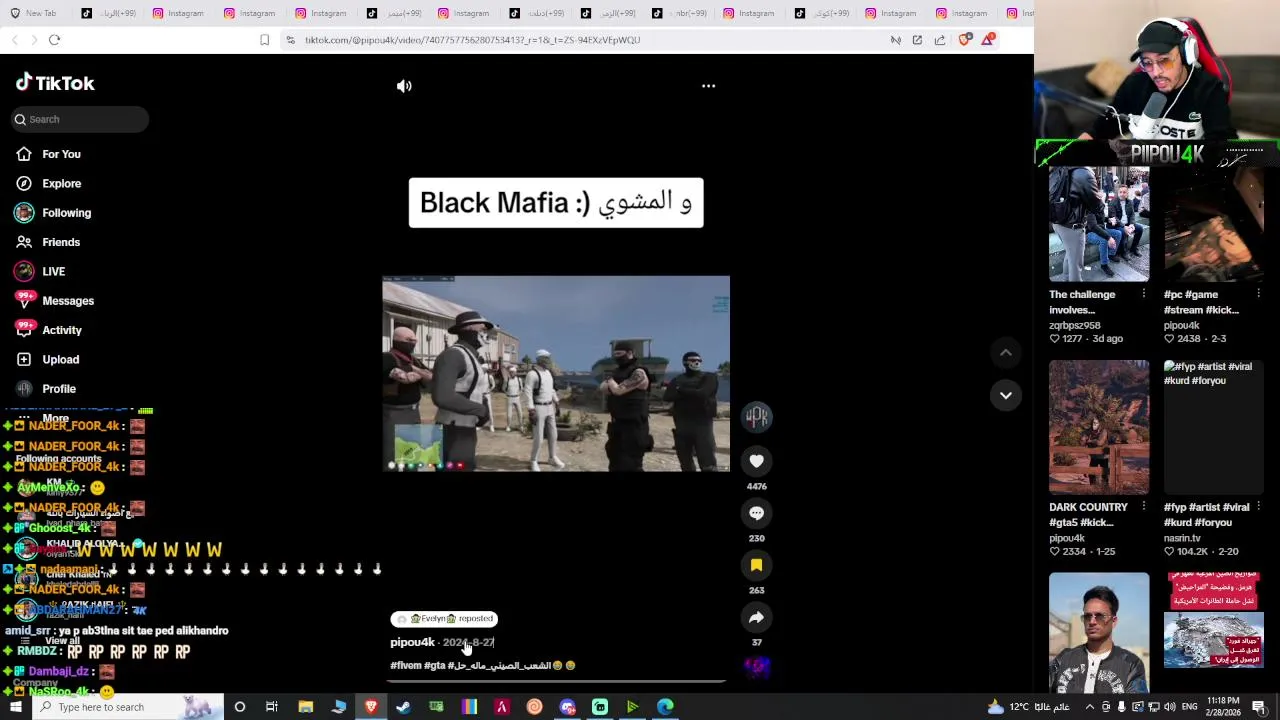Open the DARK COUNTRY #gta5 thumbnail

point(1099,427)
